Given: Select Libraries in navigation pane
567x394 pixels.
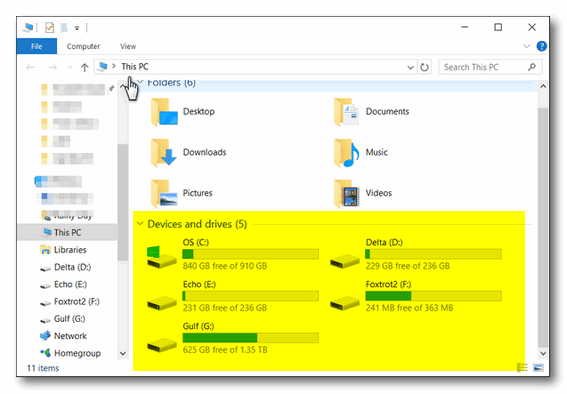Looking at the screenshot, I should [70, 250].
